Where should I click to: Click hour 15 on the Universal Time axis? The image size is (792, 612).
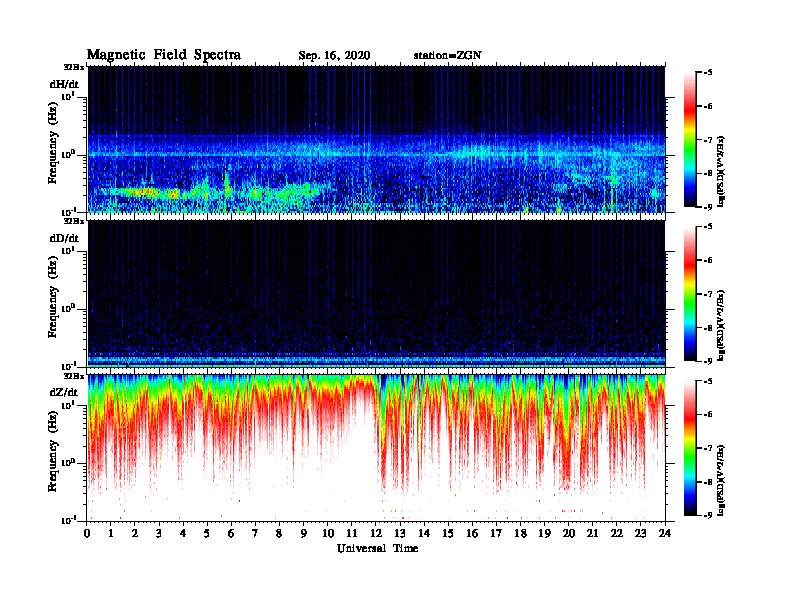click(x=448, y=533)
